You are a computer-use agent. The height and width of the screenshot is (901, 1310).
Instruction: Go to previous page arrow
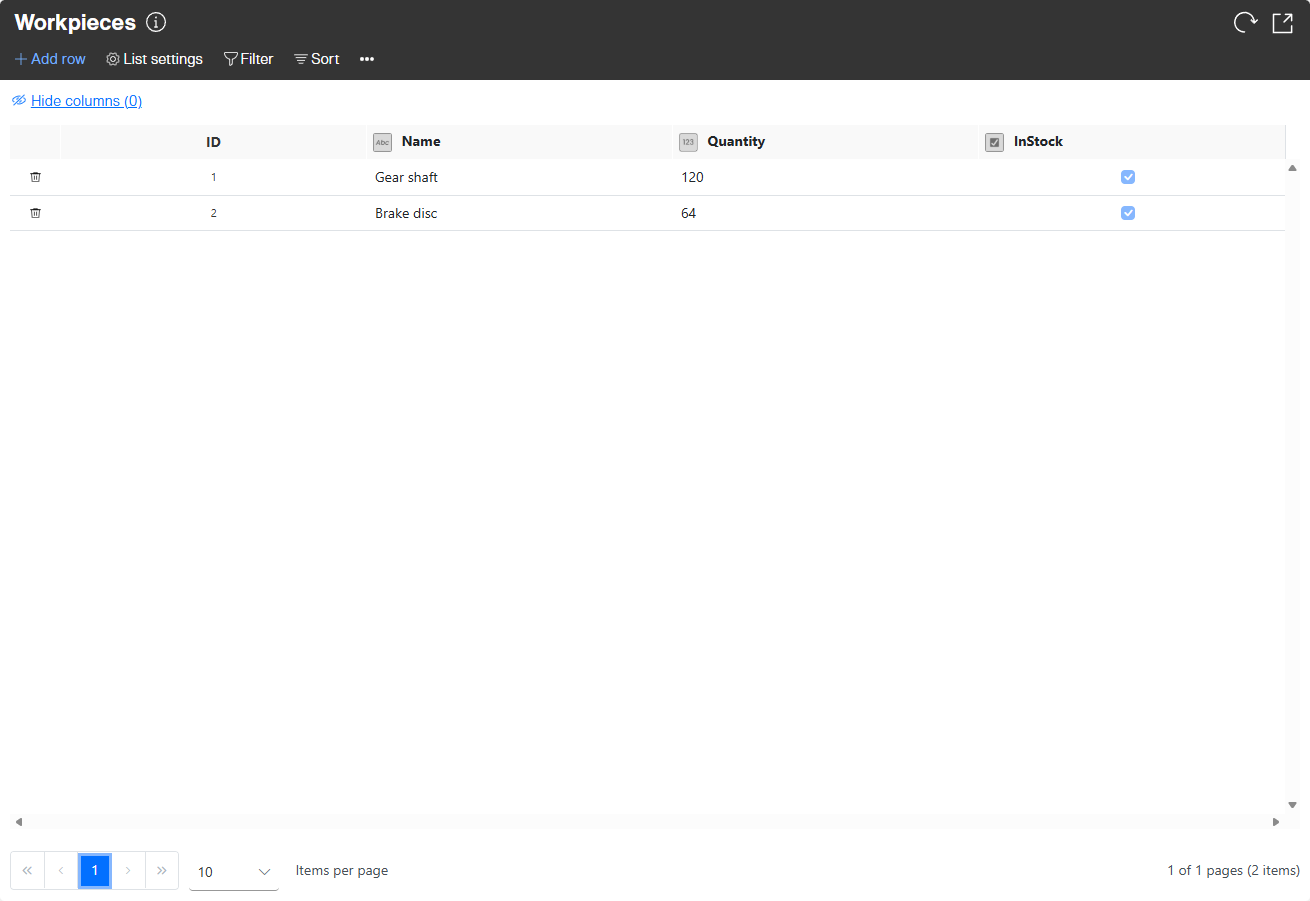click(x=61, y=870)
